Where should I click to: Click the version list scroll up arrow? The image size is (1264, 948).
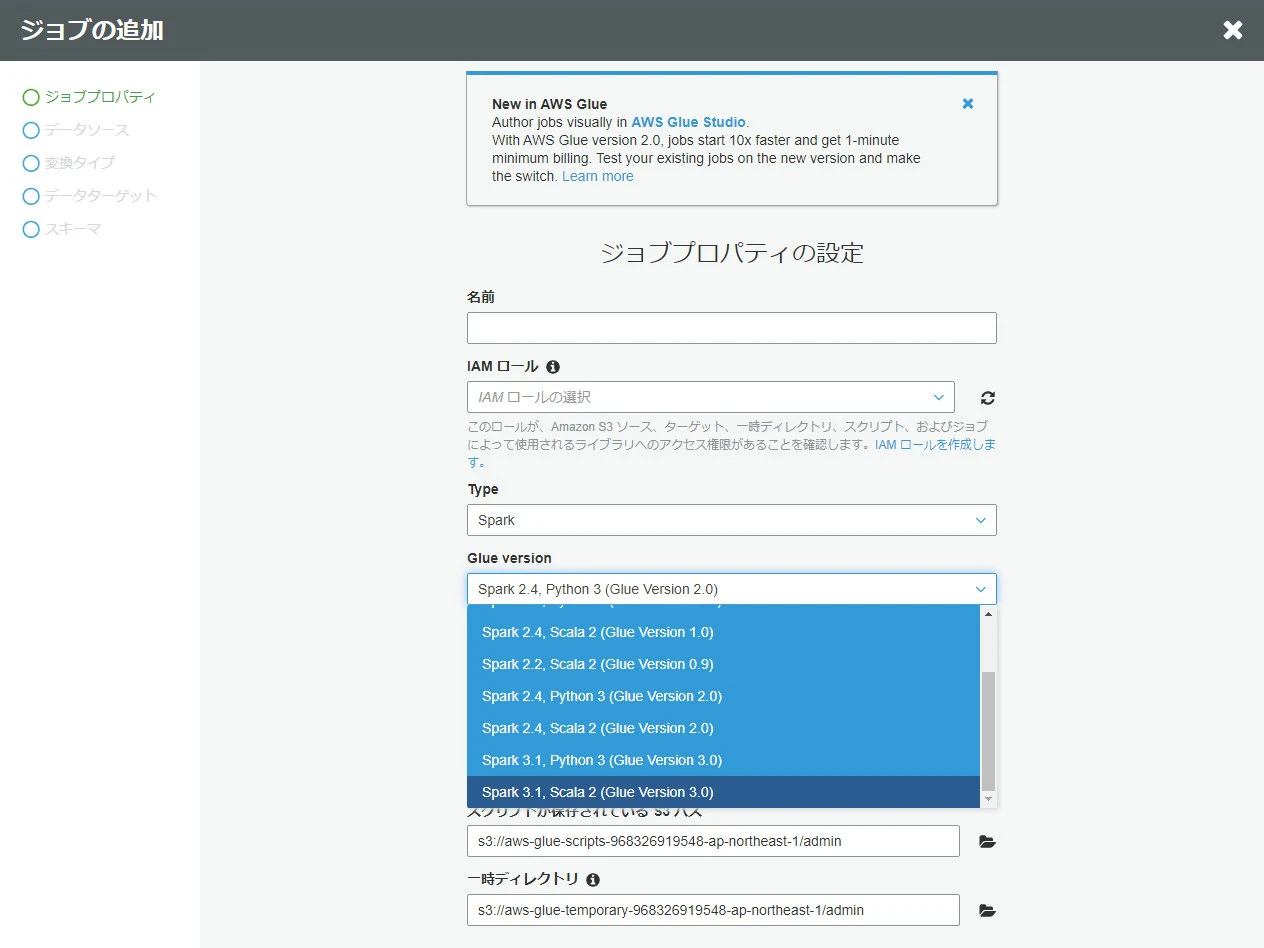pos(989,613)
